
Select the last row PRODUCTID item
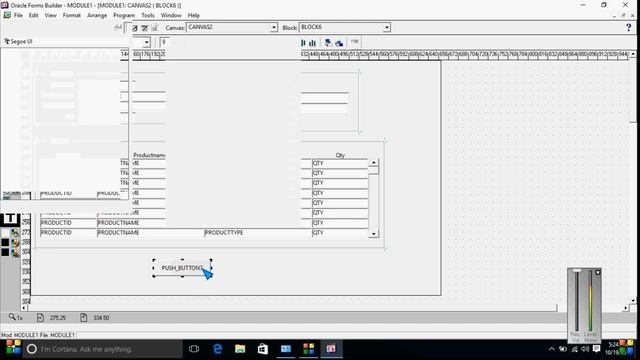pos(68,233)
